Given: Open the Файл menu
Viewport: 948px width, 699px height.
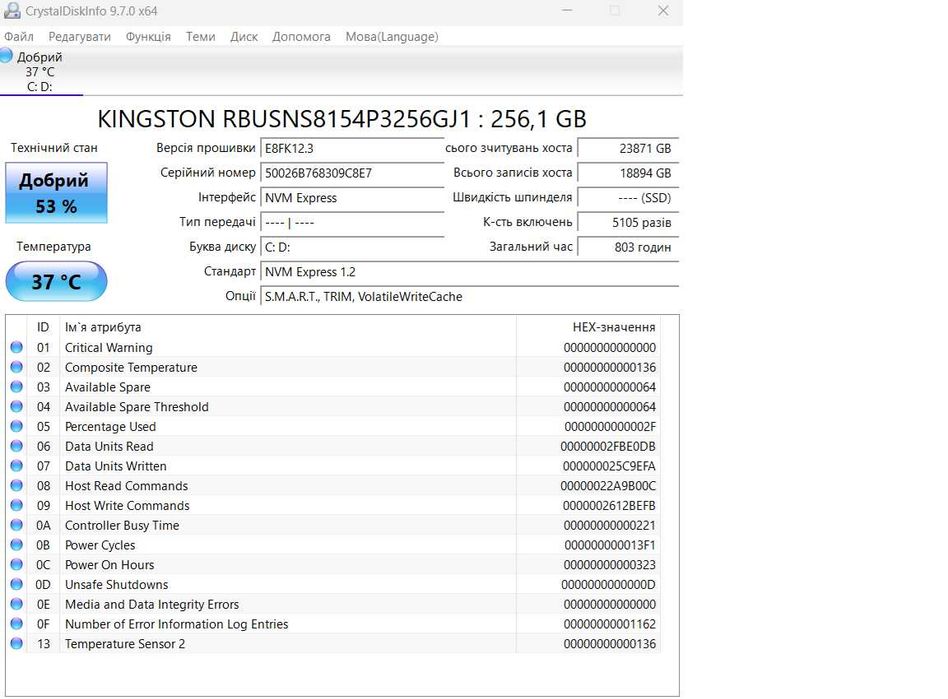Looking at the screenshot, I should 19,36.
